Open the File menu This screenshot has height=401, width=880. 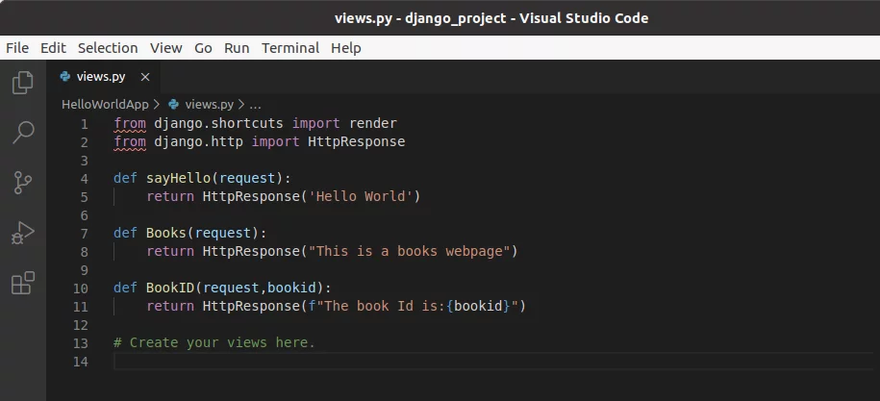click(x=17, y=48)
